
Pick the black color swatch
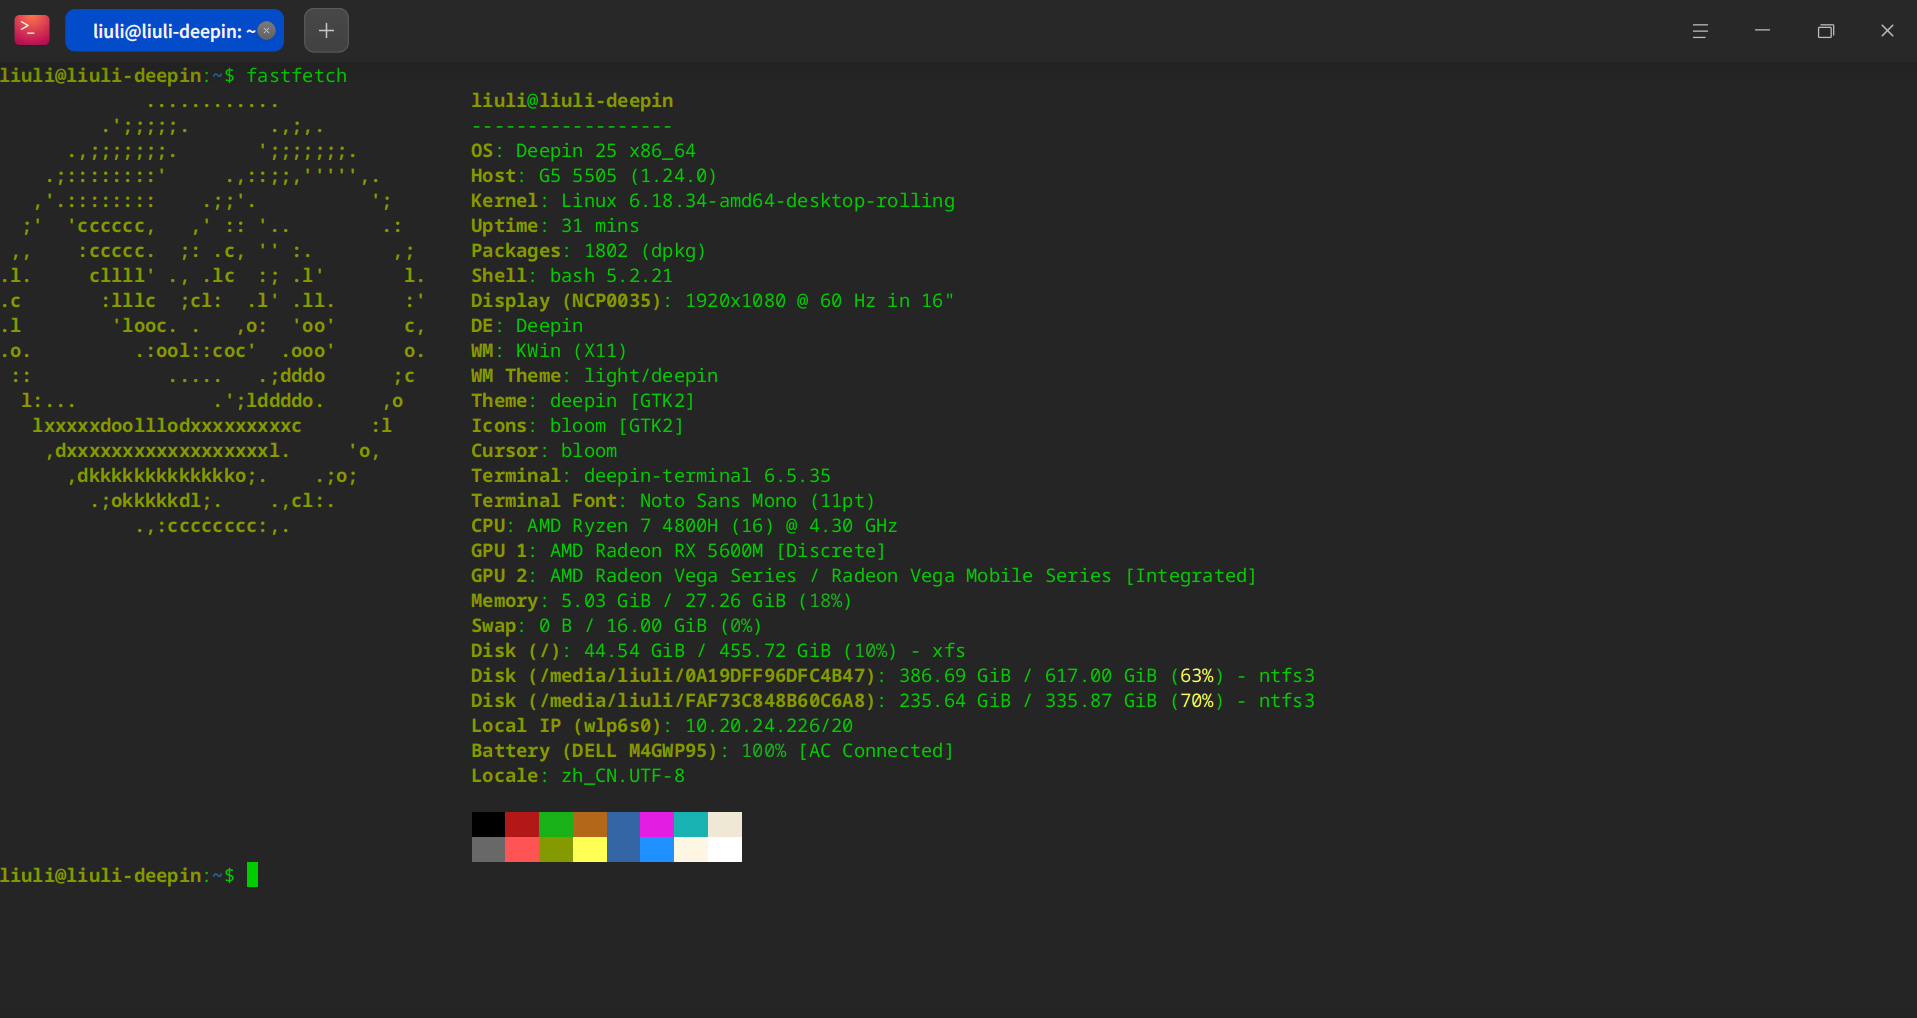(x=488, y=824)
